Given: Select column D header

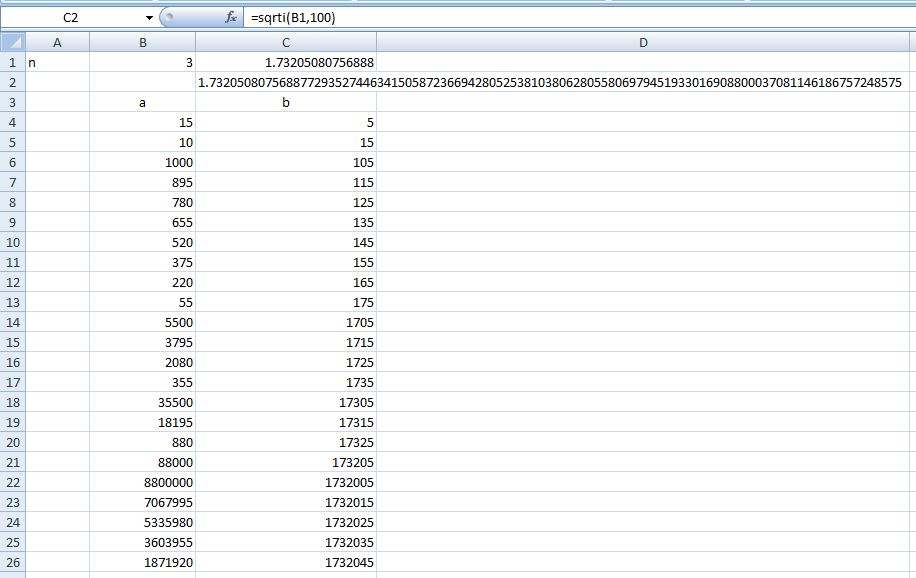Looking at the screenshot, I should coord(643,42).
